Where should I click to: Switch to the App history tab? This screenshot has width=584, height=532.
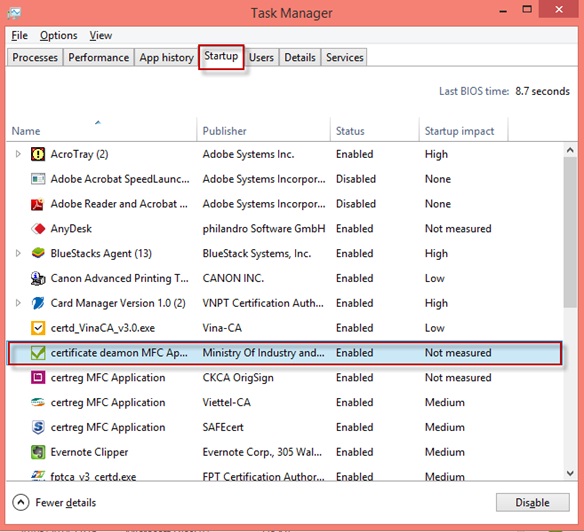pos(166,57)
